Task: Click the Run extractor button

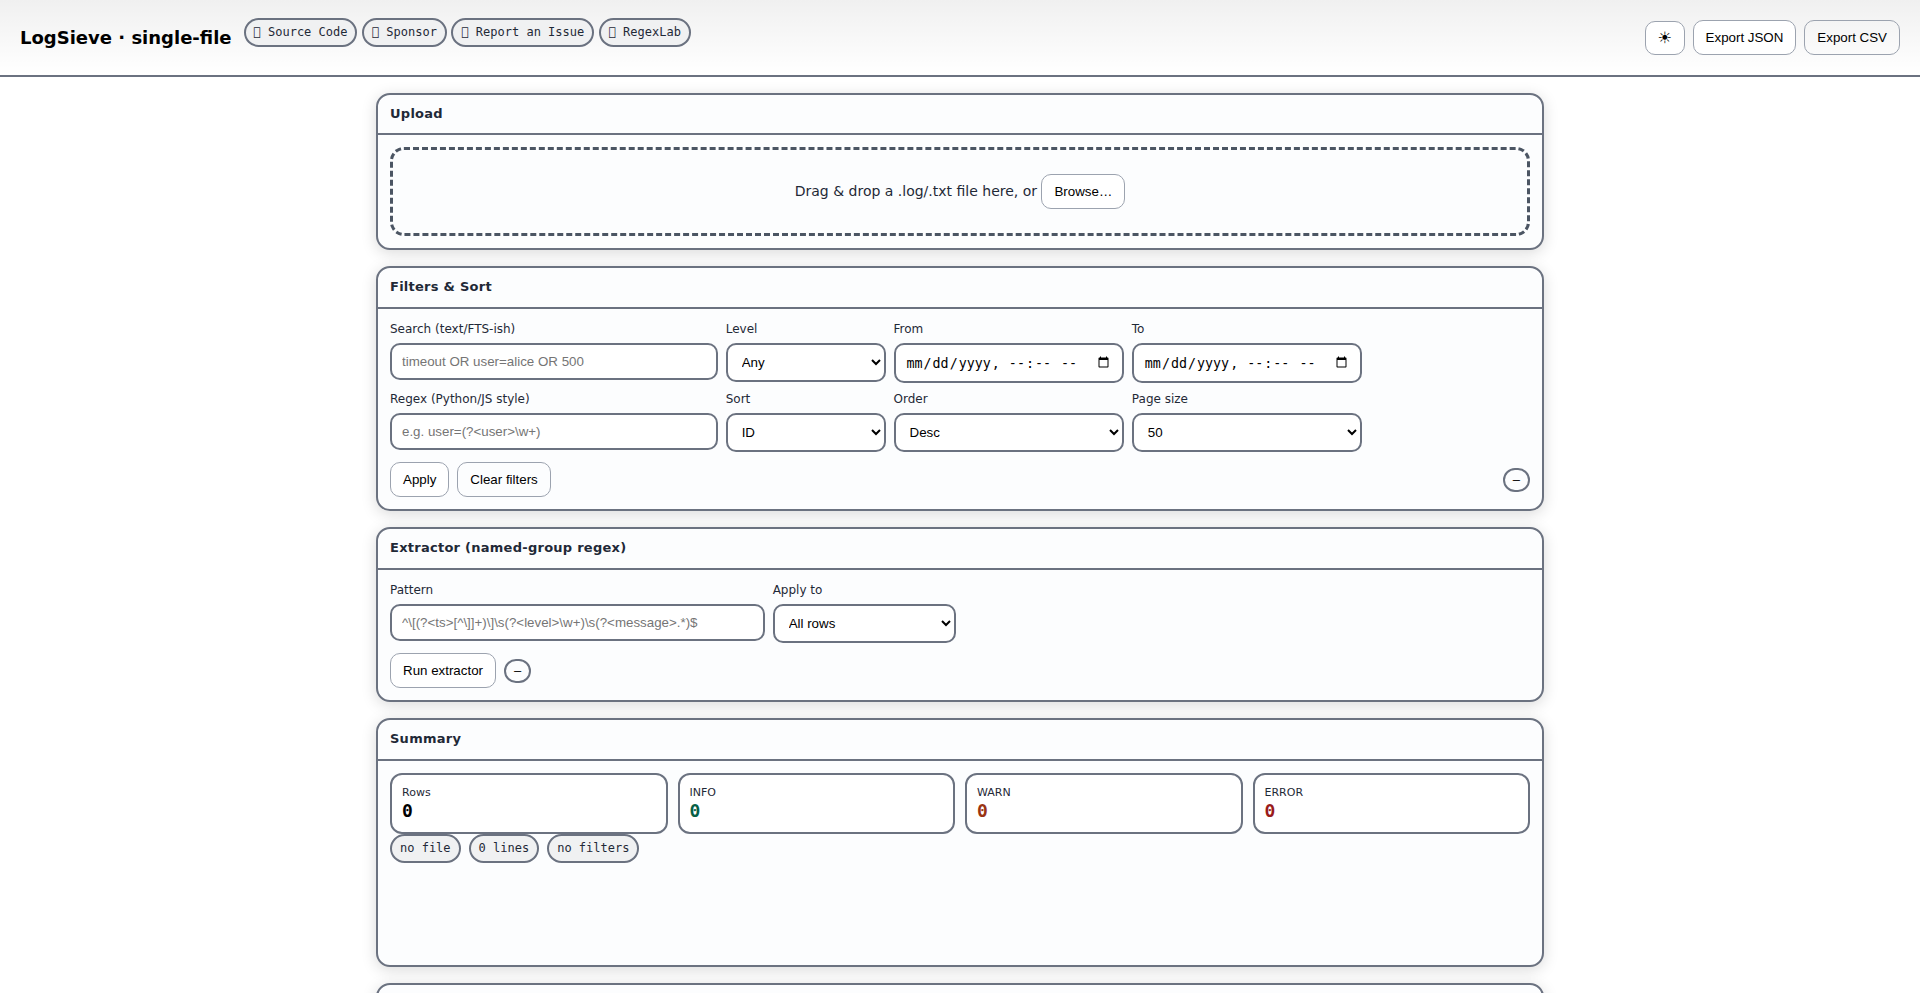Action: 442,671
